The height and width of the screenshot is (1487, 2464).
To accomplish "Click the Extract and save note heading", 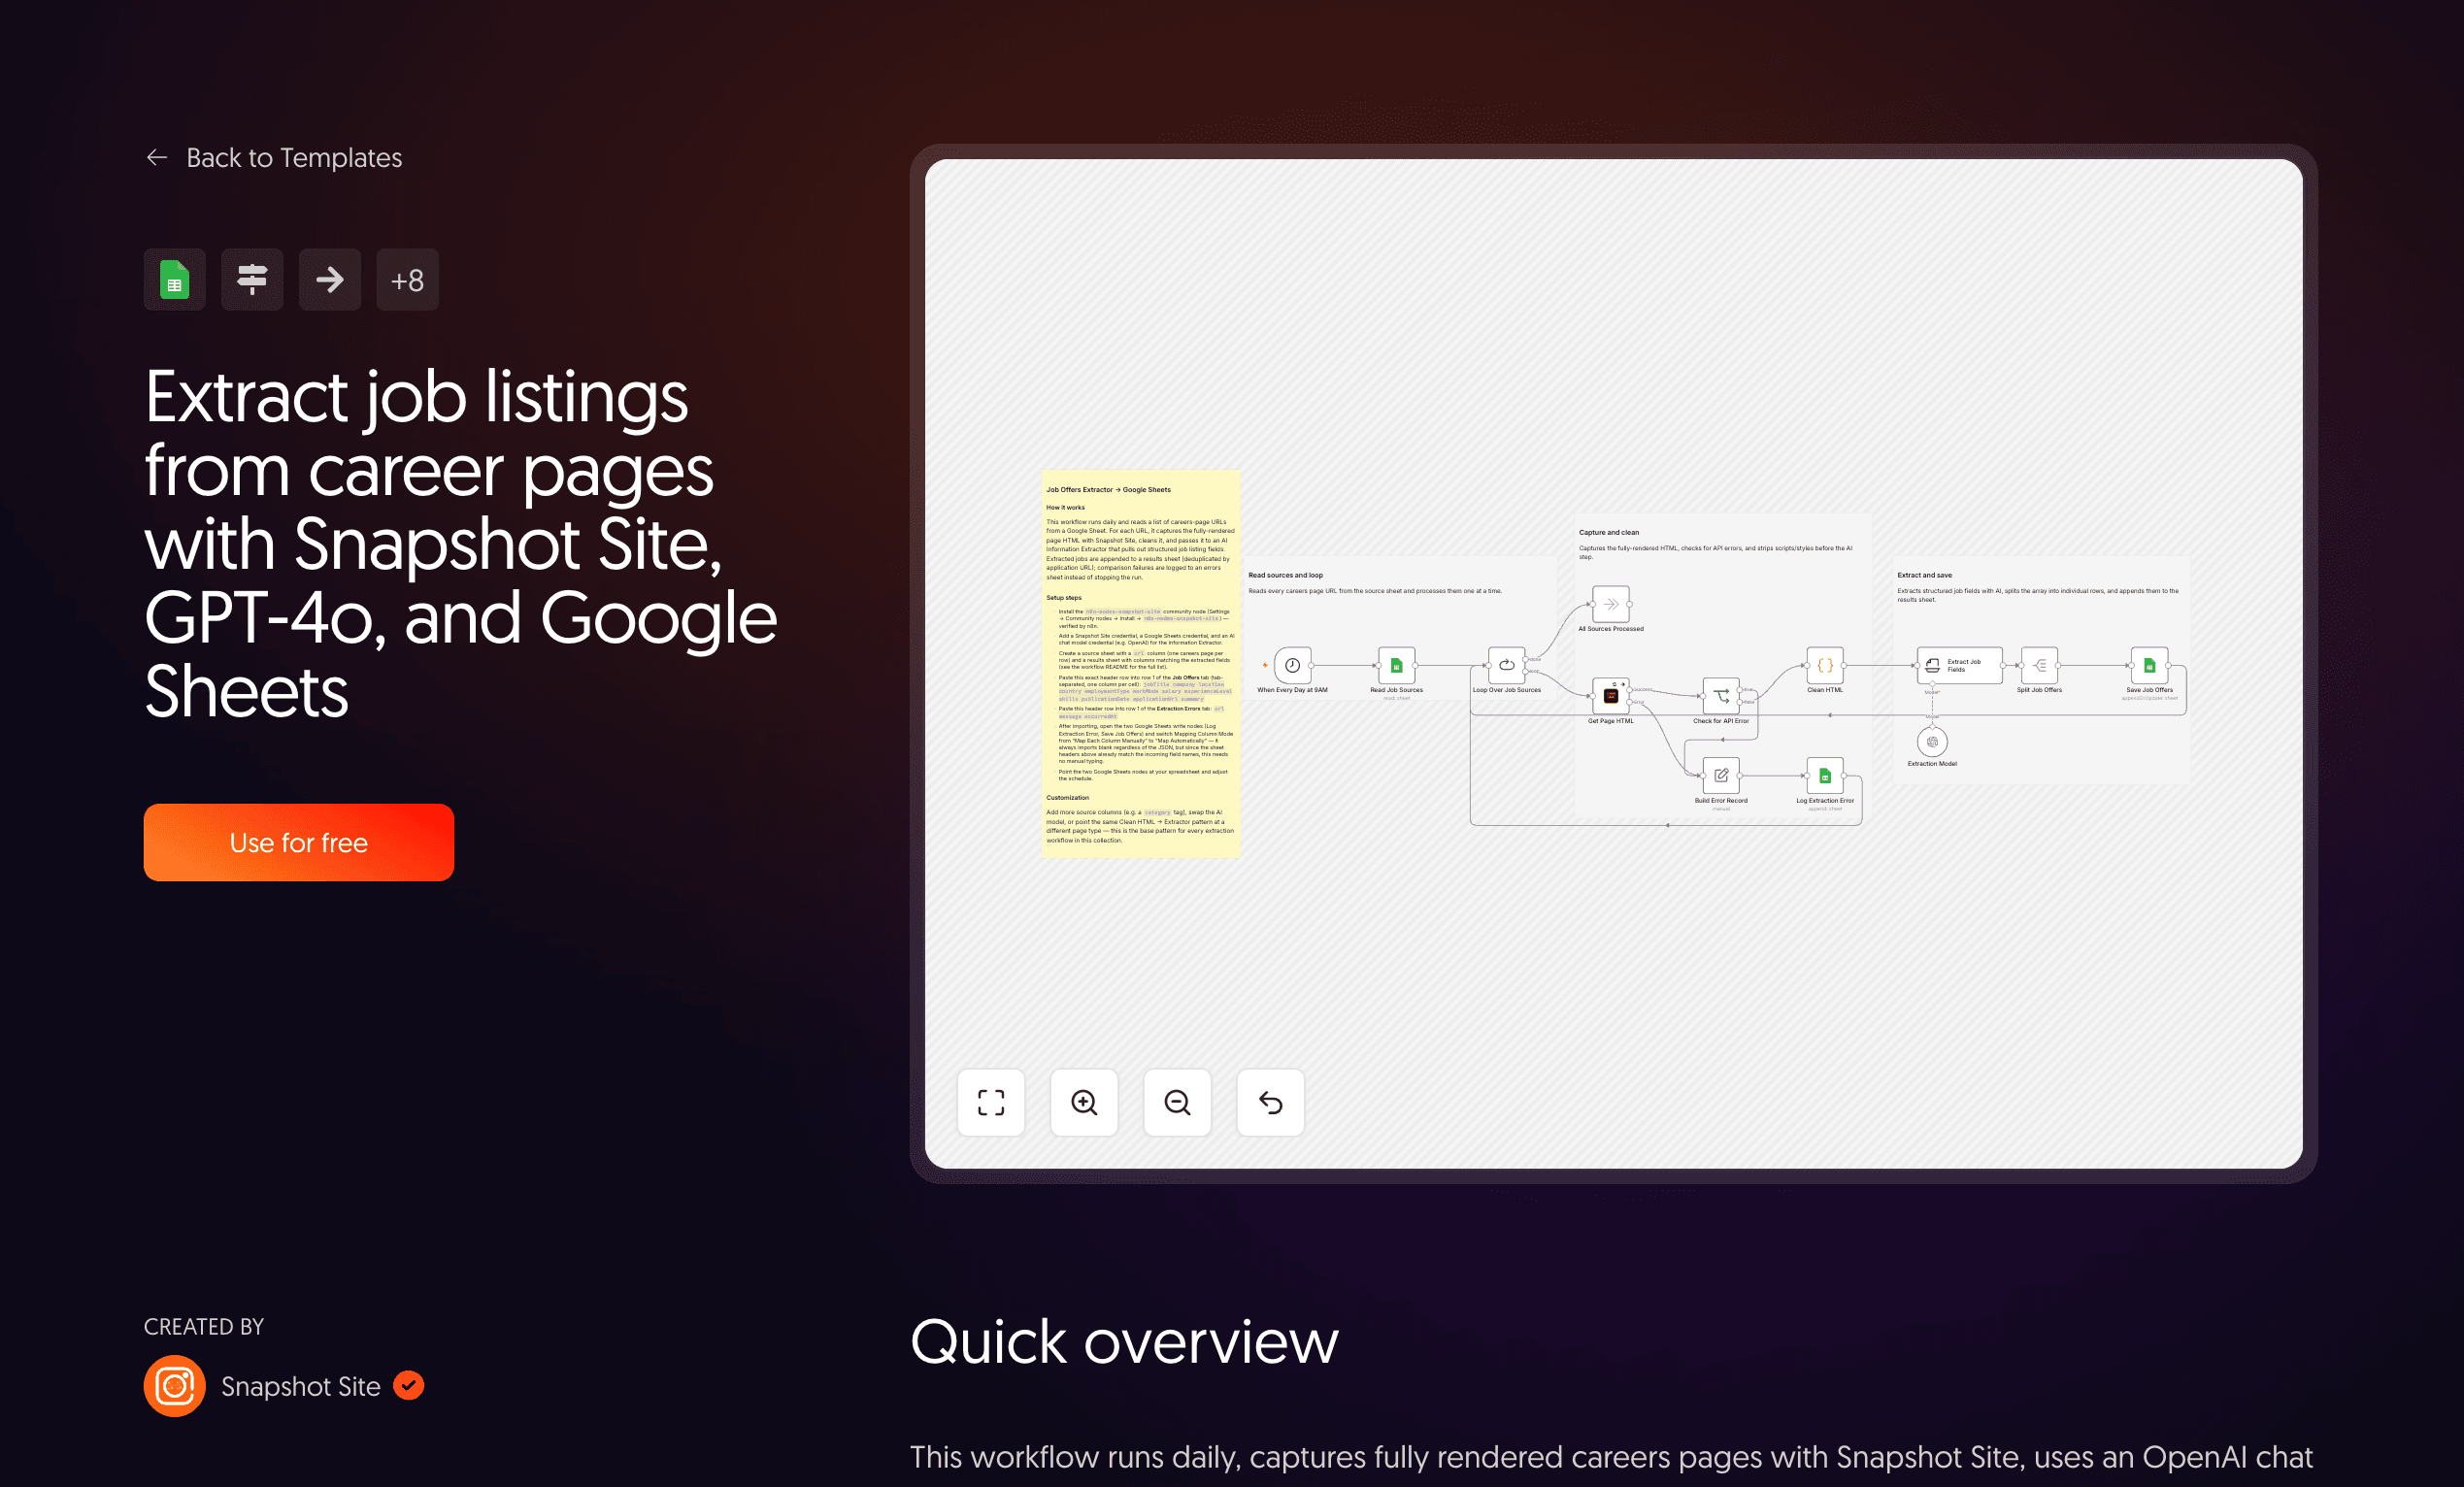I will 1924,575.
